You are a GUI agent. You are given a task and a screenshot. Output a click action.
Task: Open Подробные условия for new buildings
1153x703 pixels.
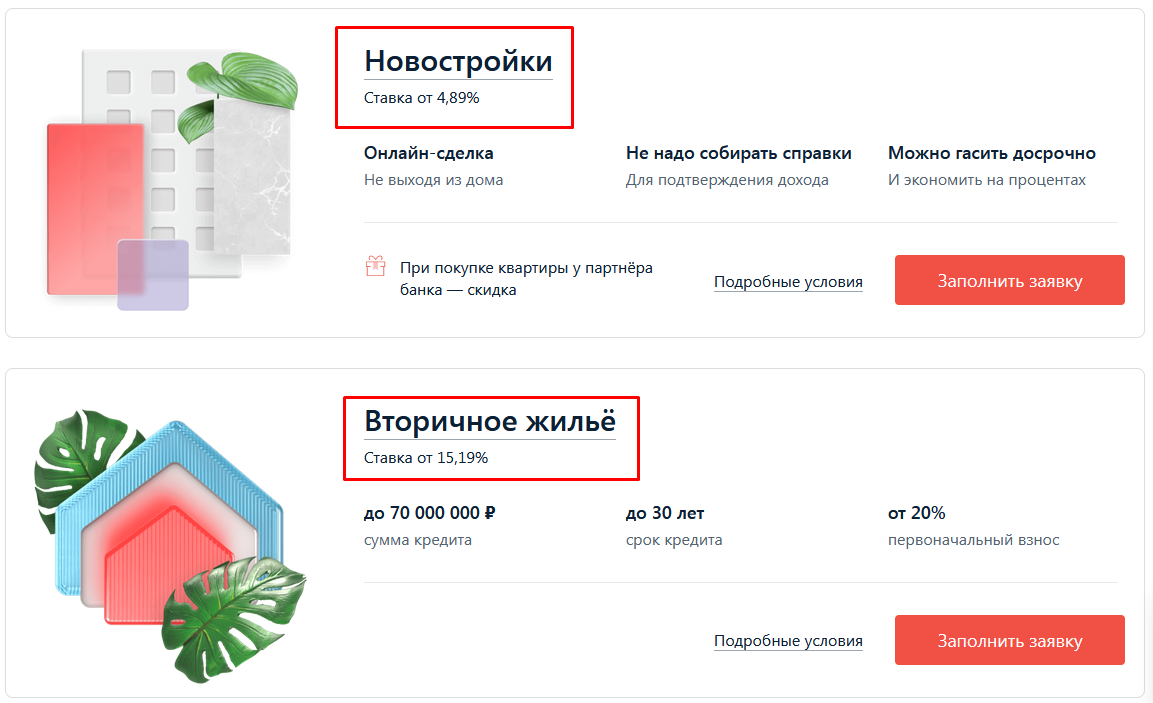point(788,281)
